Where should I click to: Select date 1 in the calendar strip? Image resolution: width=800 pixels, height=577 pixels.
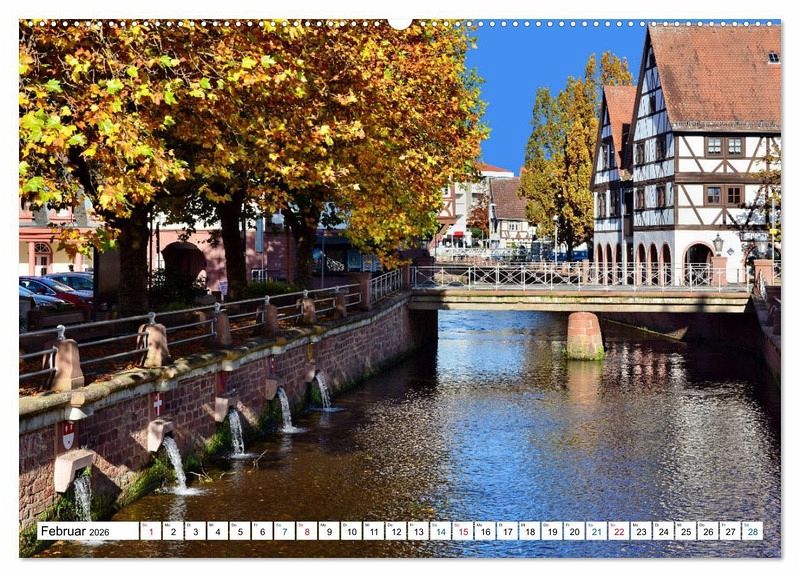[x=151, y=531]
